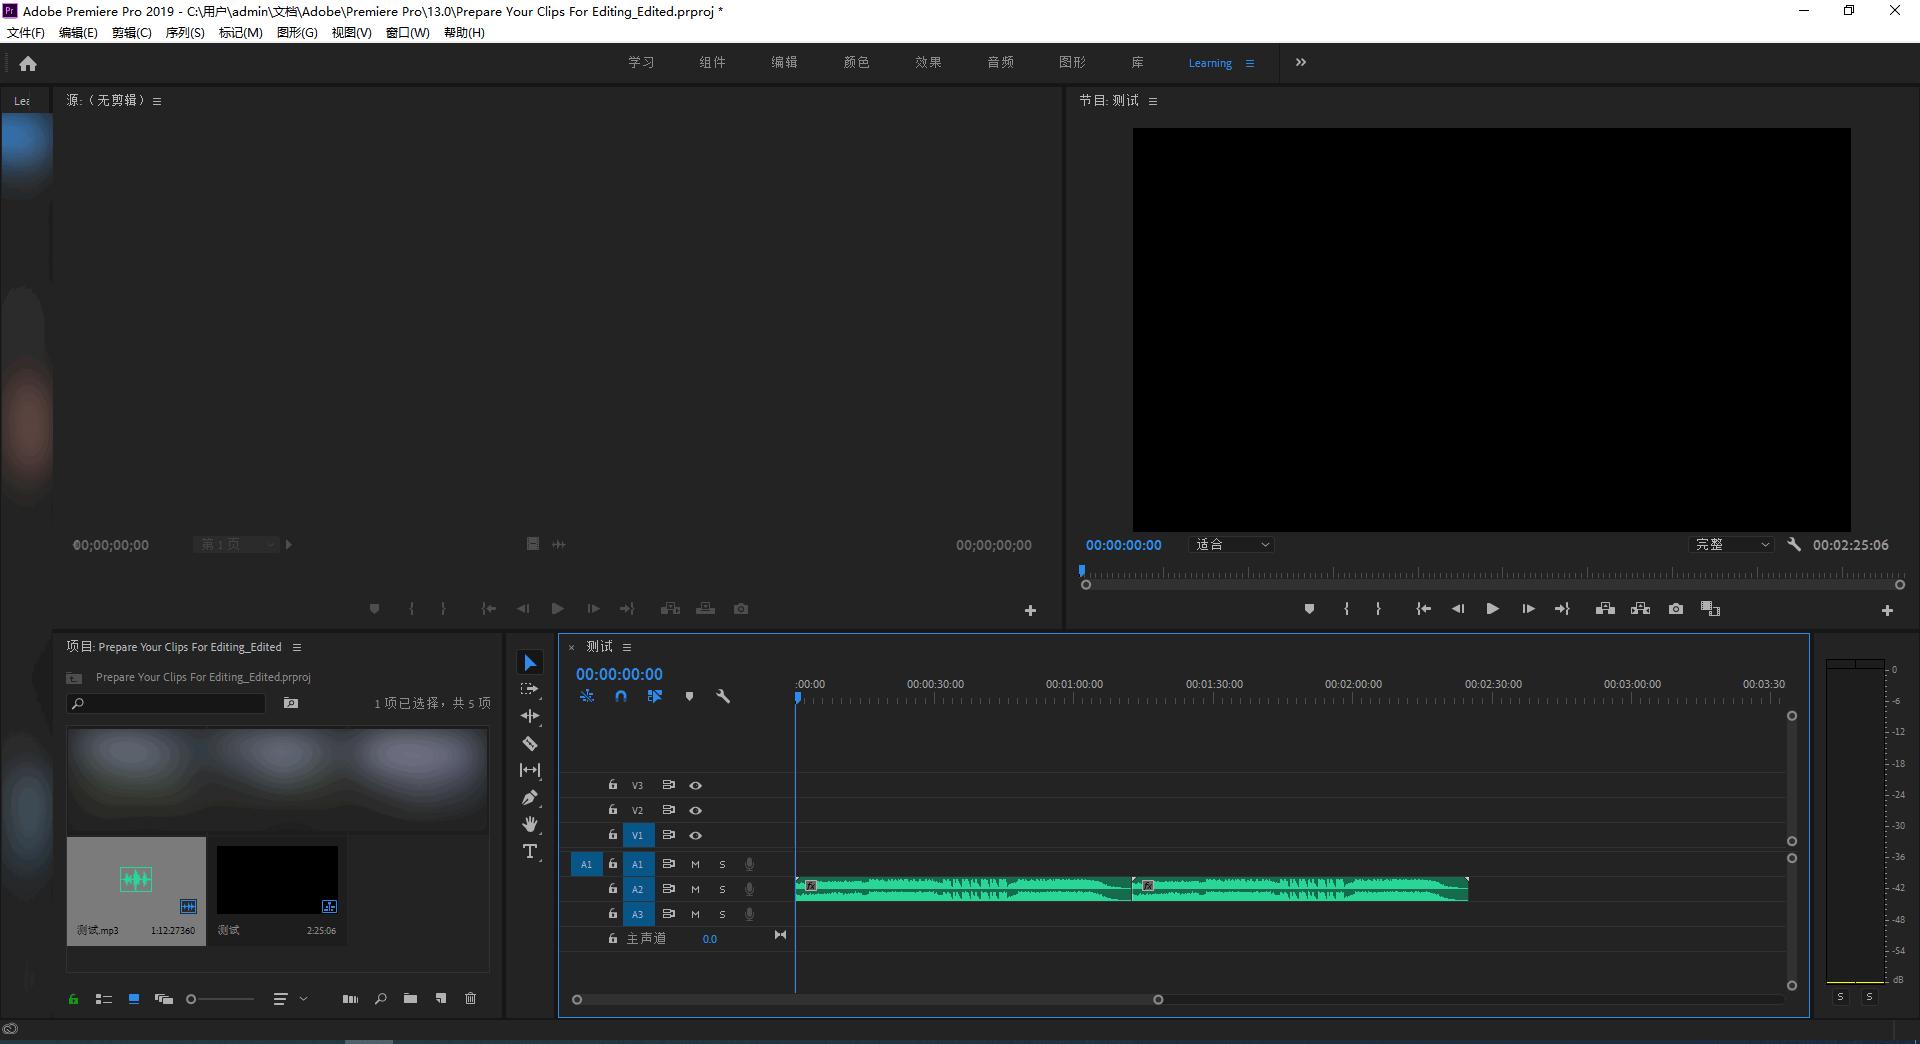Select the Hand tool

(x=530, y=825)
